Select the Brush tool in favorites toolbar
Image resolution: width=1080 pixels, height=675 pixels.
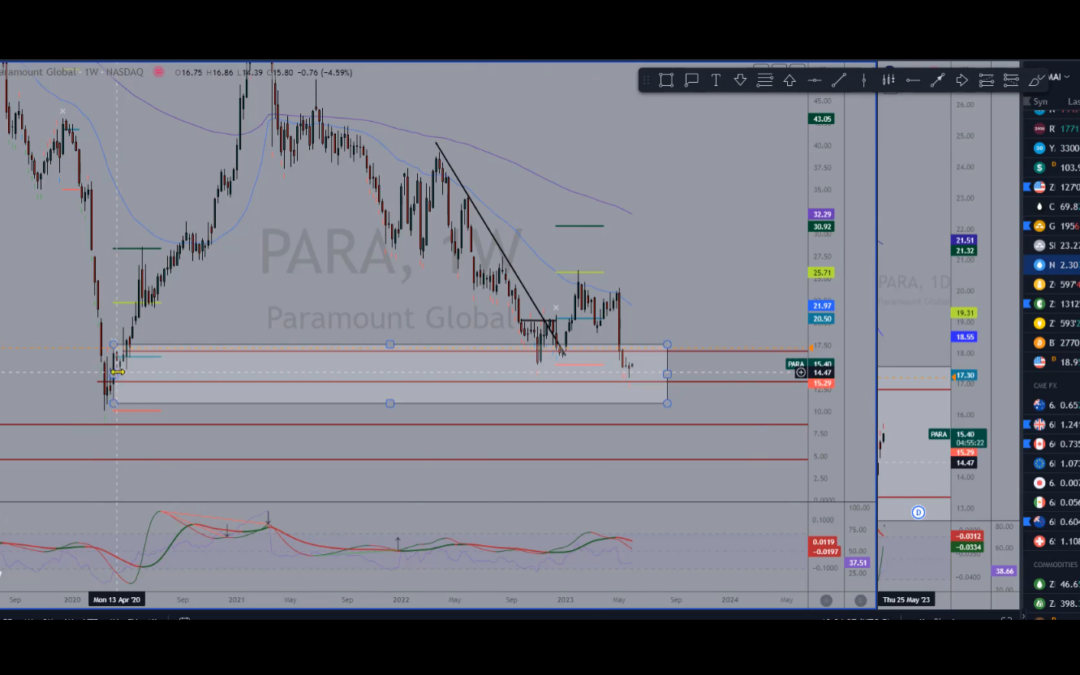(1036, 81)
